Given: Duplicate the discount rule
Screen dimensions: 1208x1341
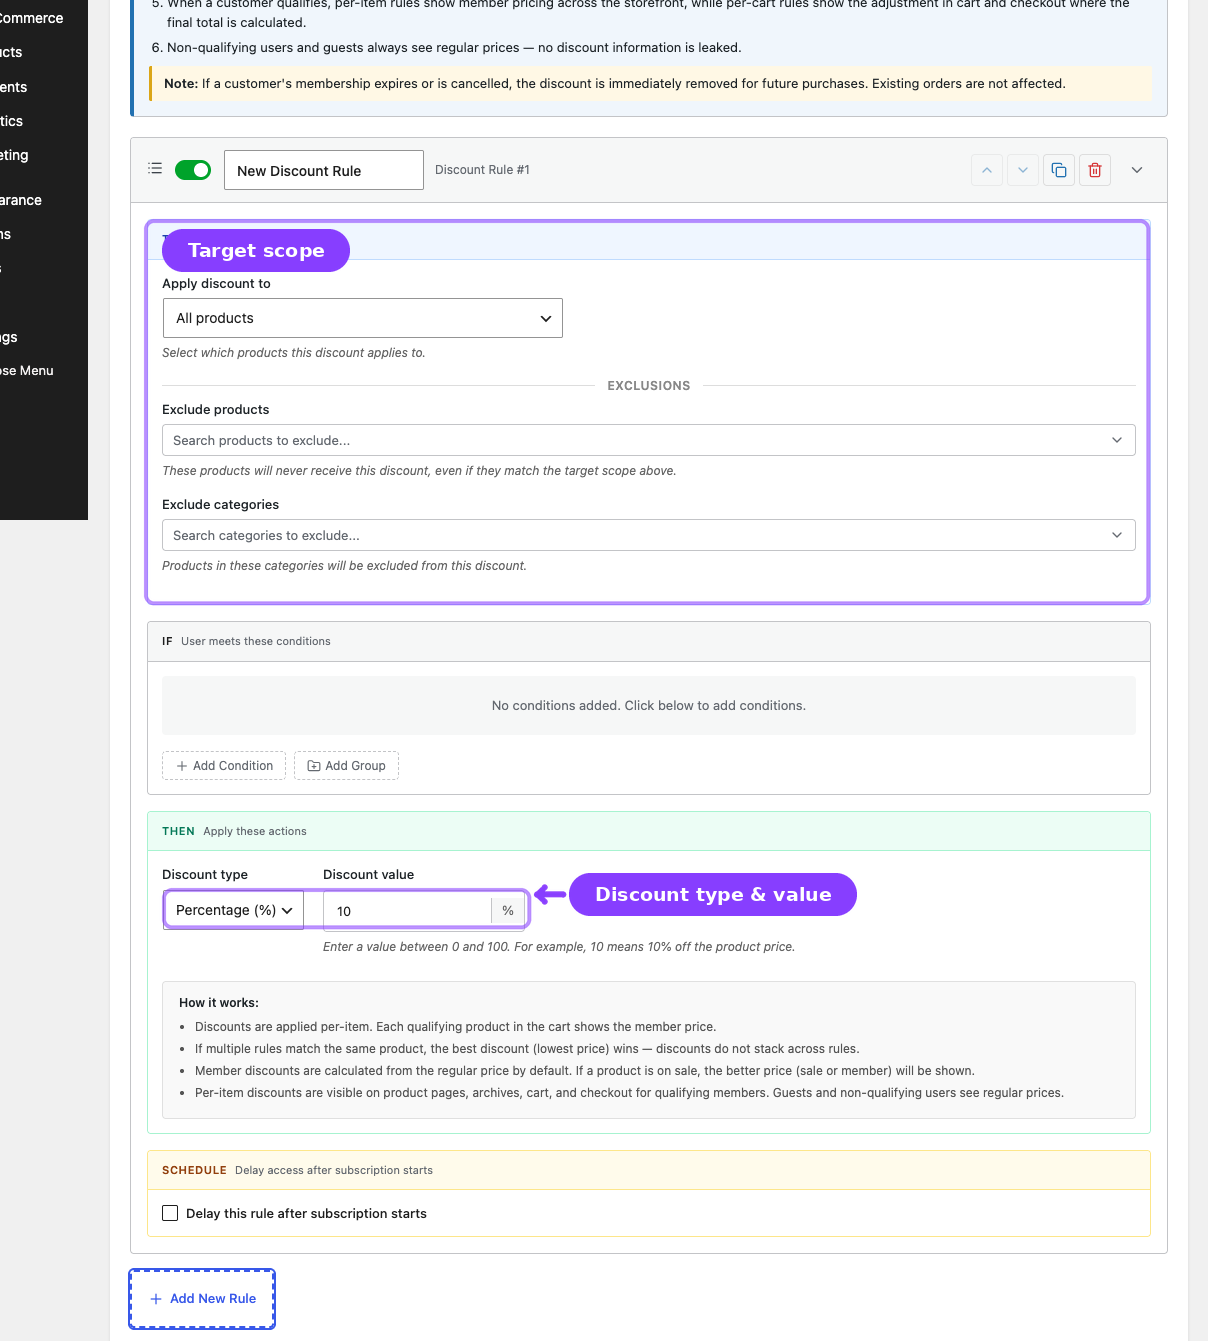Looking at the screenshot, I should [x=1059, y=170].
